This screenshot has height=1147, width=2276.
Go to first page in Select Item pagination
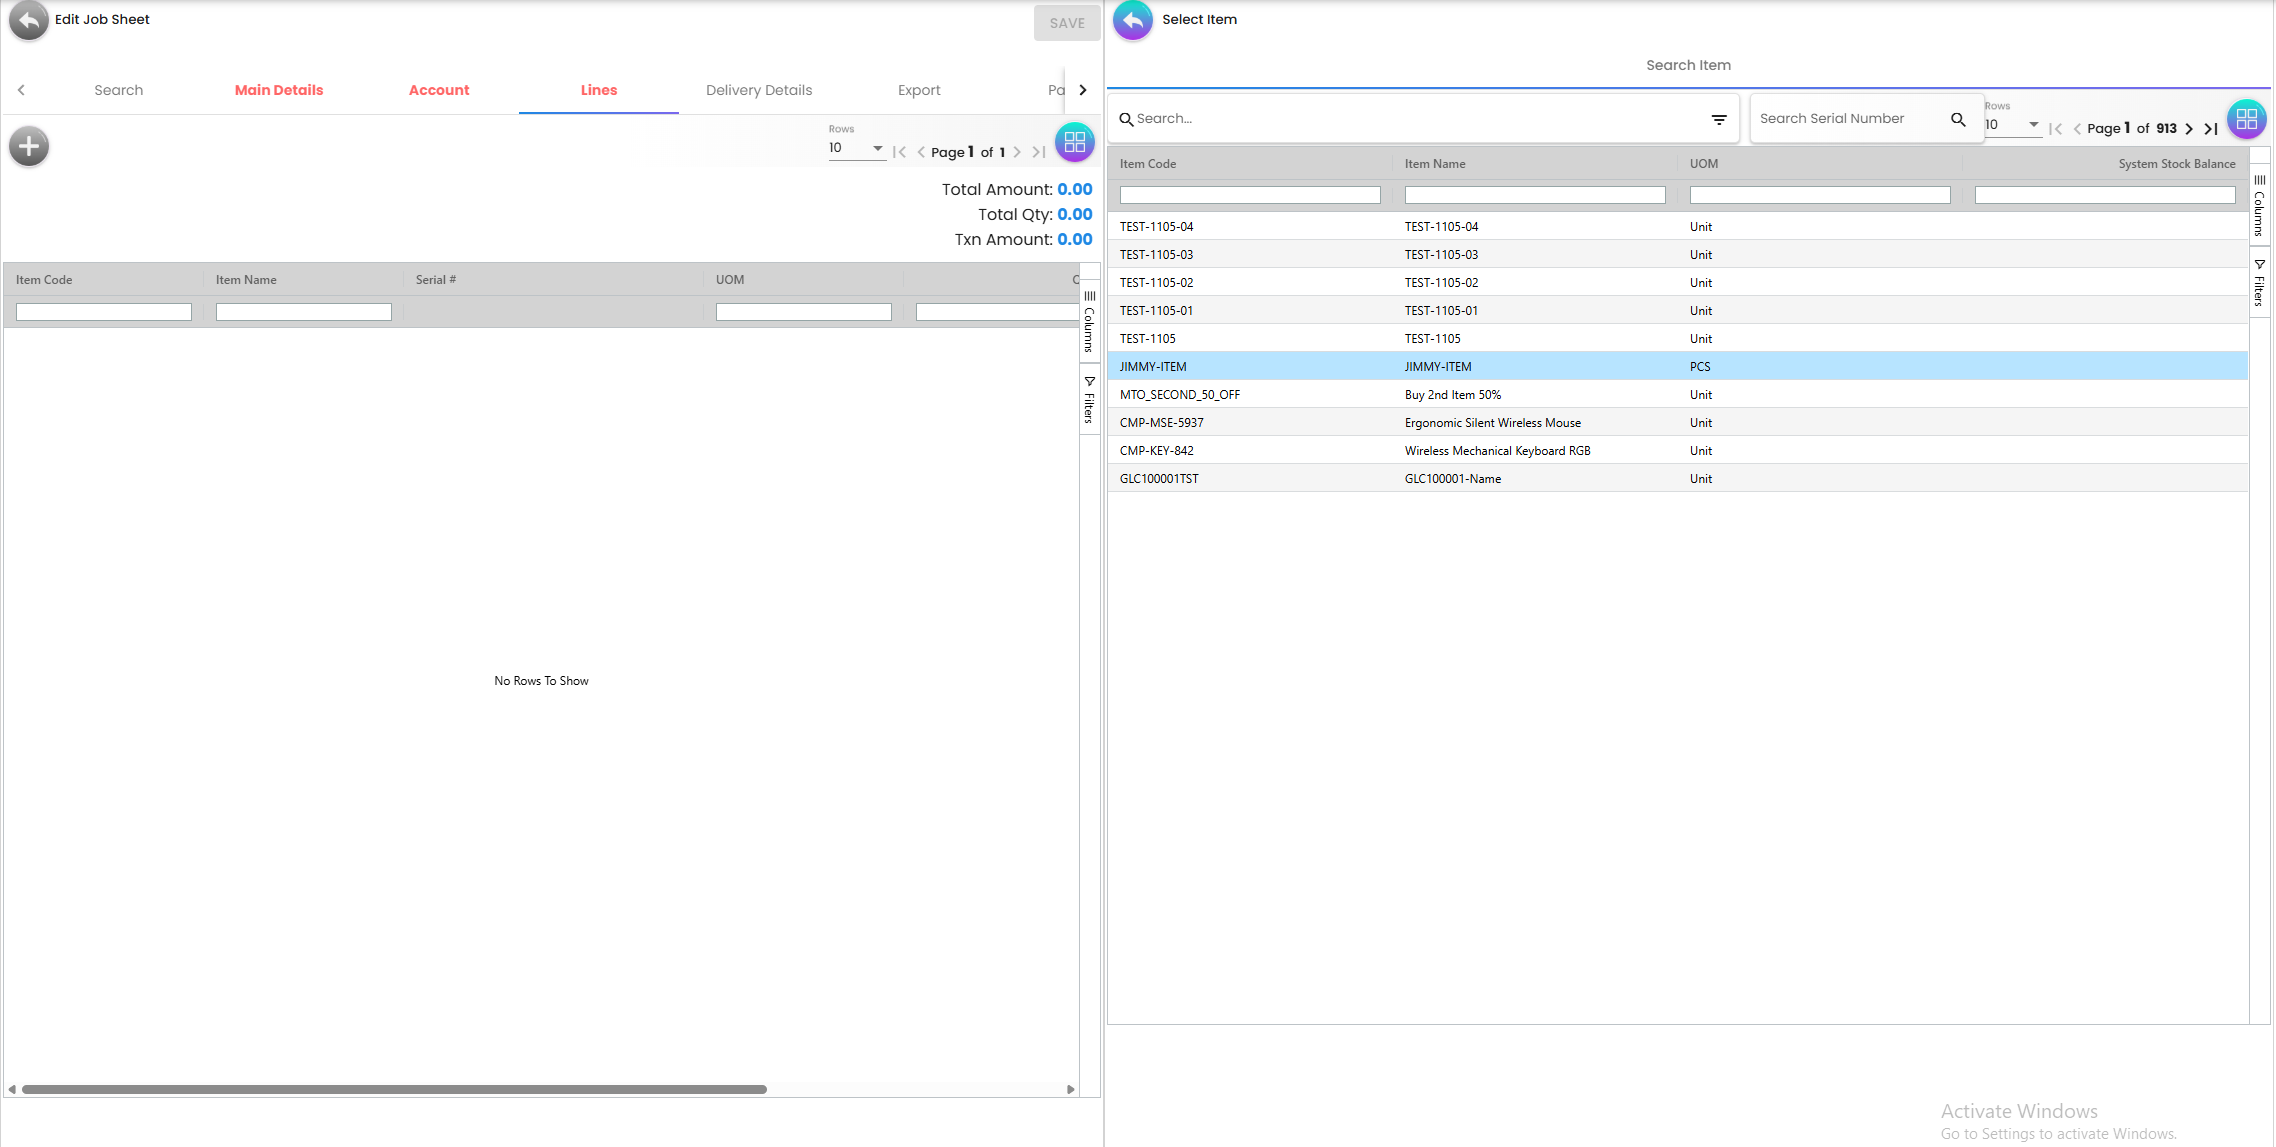coord(2055,129)
